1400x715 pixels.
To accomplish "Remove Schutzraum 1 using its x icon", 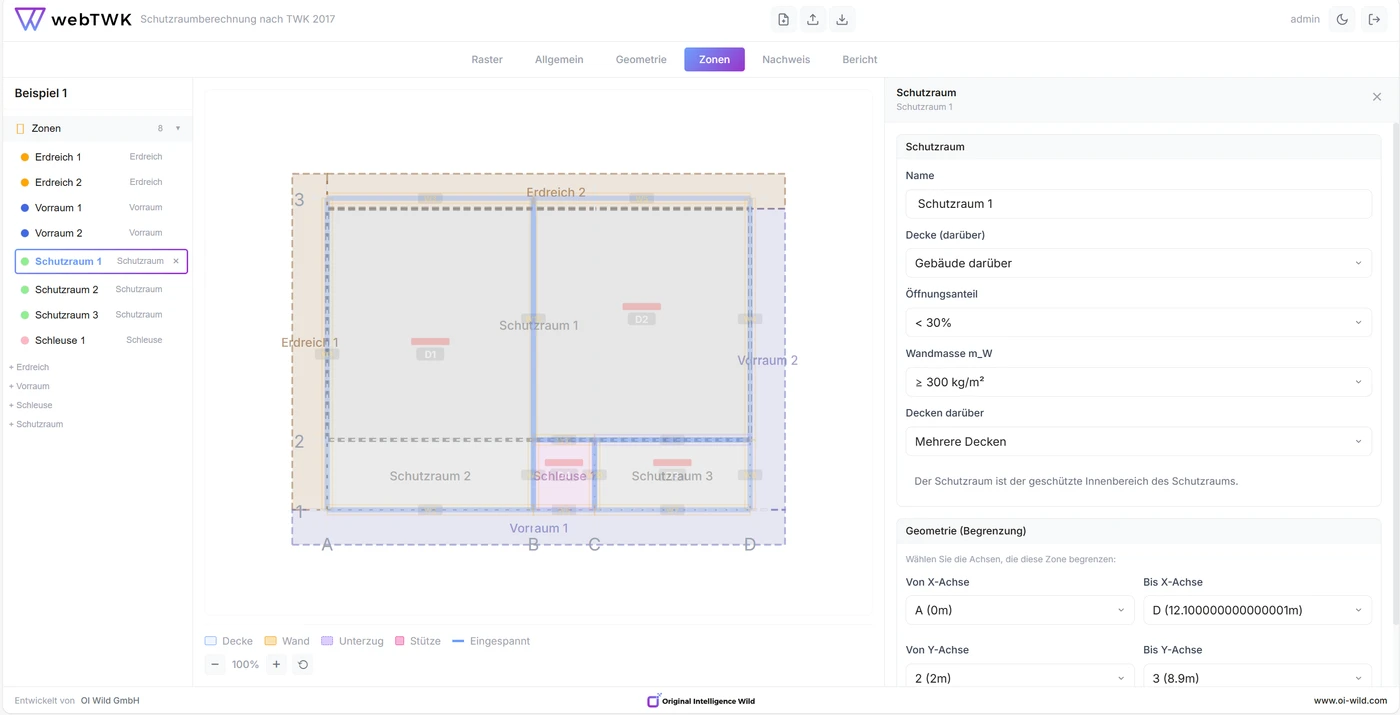I will click(x=176, y=261).
